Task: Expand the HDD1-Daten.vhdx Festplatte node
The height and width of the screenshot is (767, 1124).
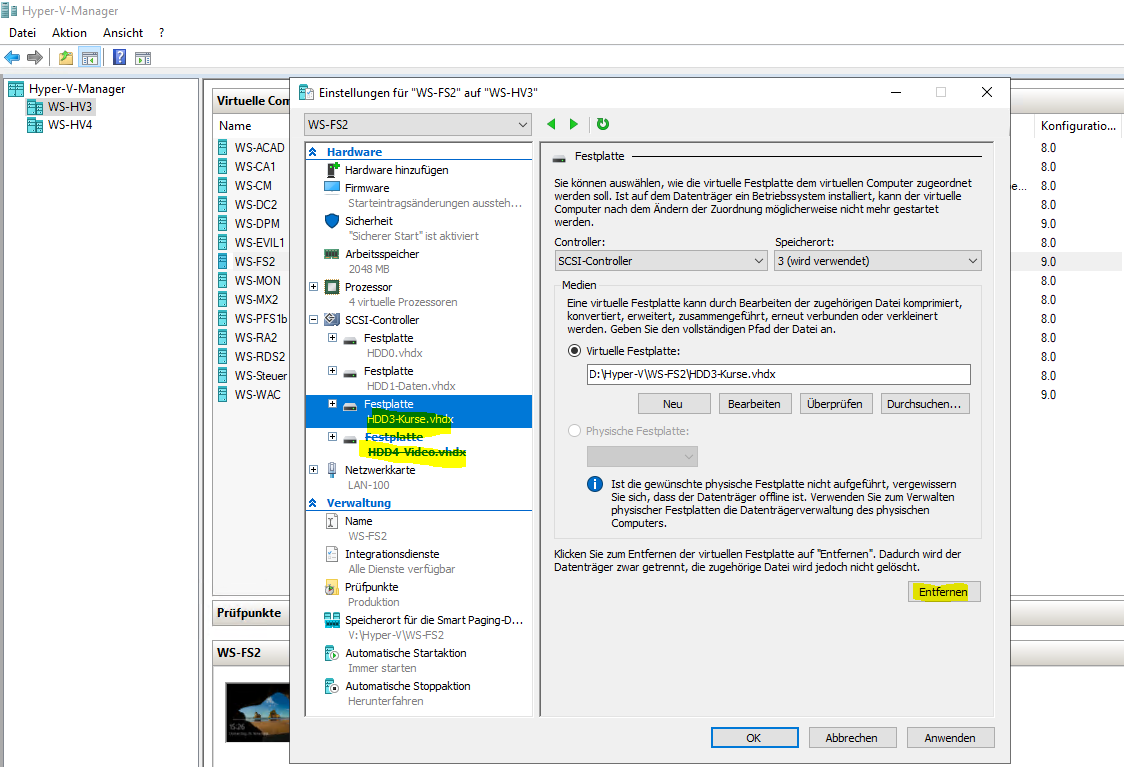Action: [x=333, y=371]
